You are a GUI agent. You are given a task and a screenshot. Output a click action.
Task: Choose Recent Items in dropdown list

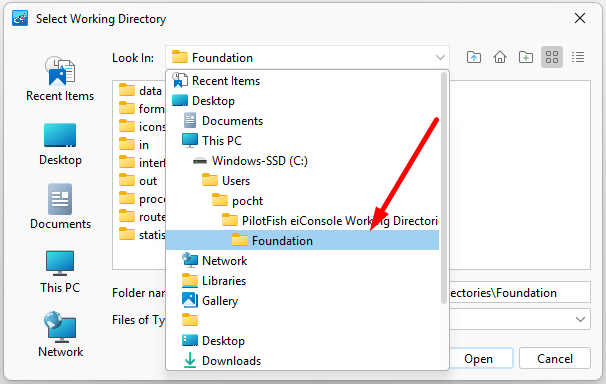[303, 81]
